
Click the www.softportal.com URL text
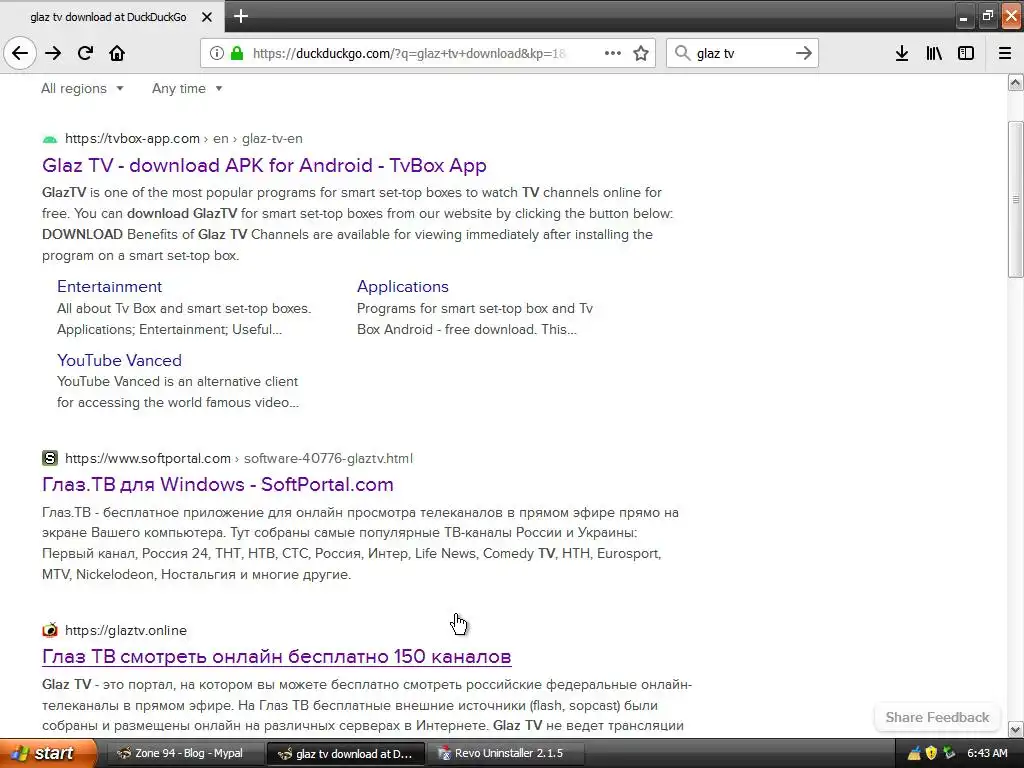[x=148, y=458]
